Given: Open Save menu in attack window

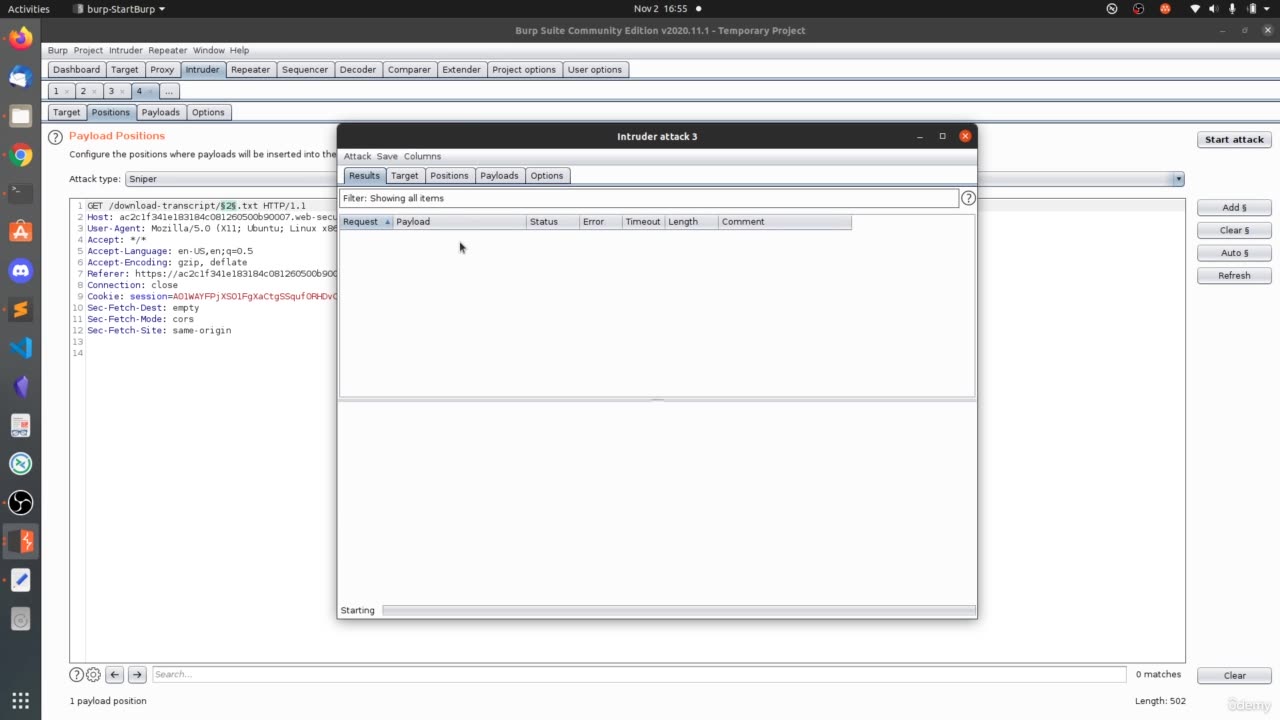Looking at the screenshot, I should 387,156.
